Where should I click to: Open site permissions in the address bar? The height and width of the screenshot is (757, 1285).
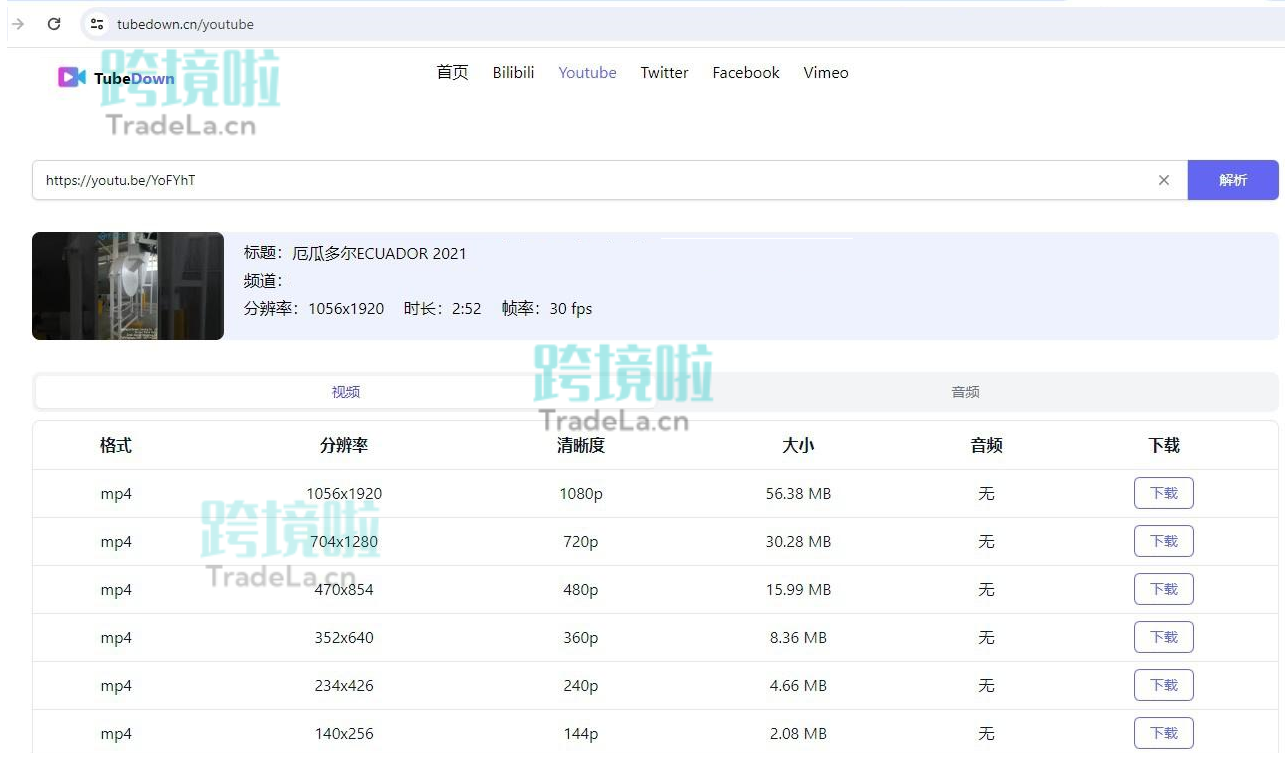click(95, 24)
